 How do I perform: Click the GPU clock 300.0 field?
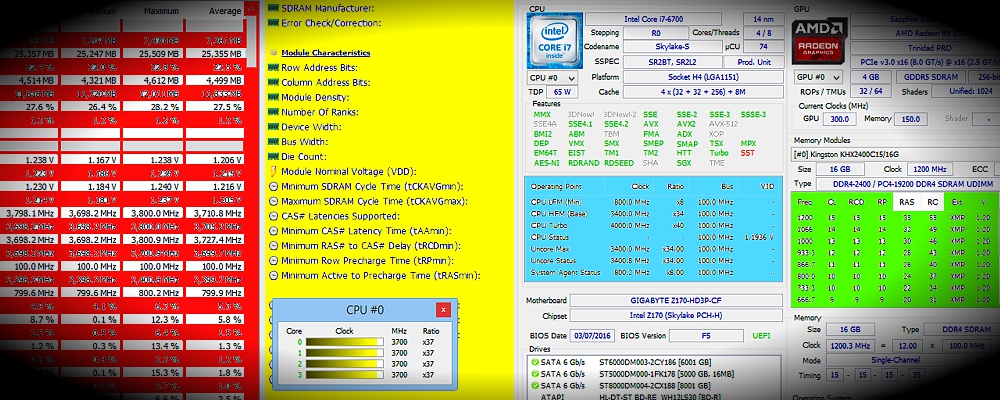(839, 119)
